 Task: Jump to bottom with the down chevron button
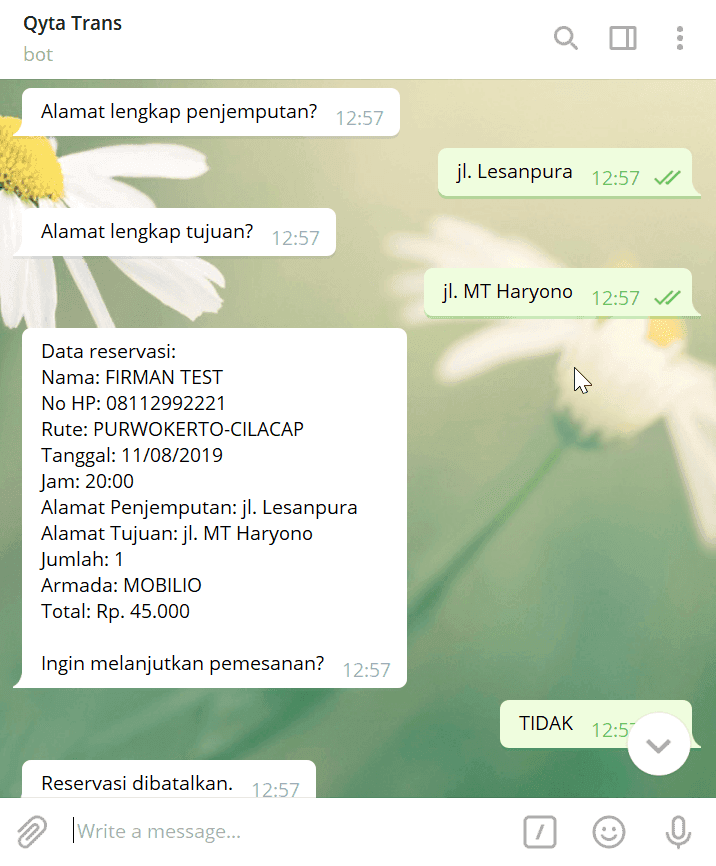point(659,744)
